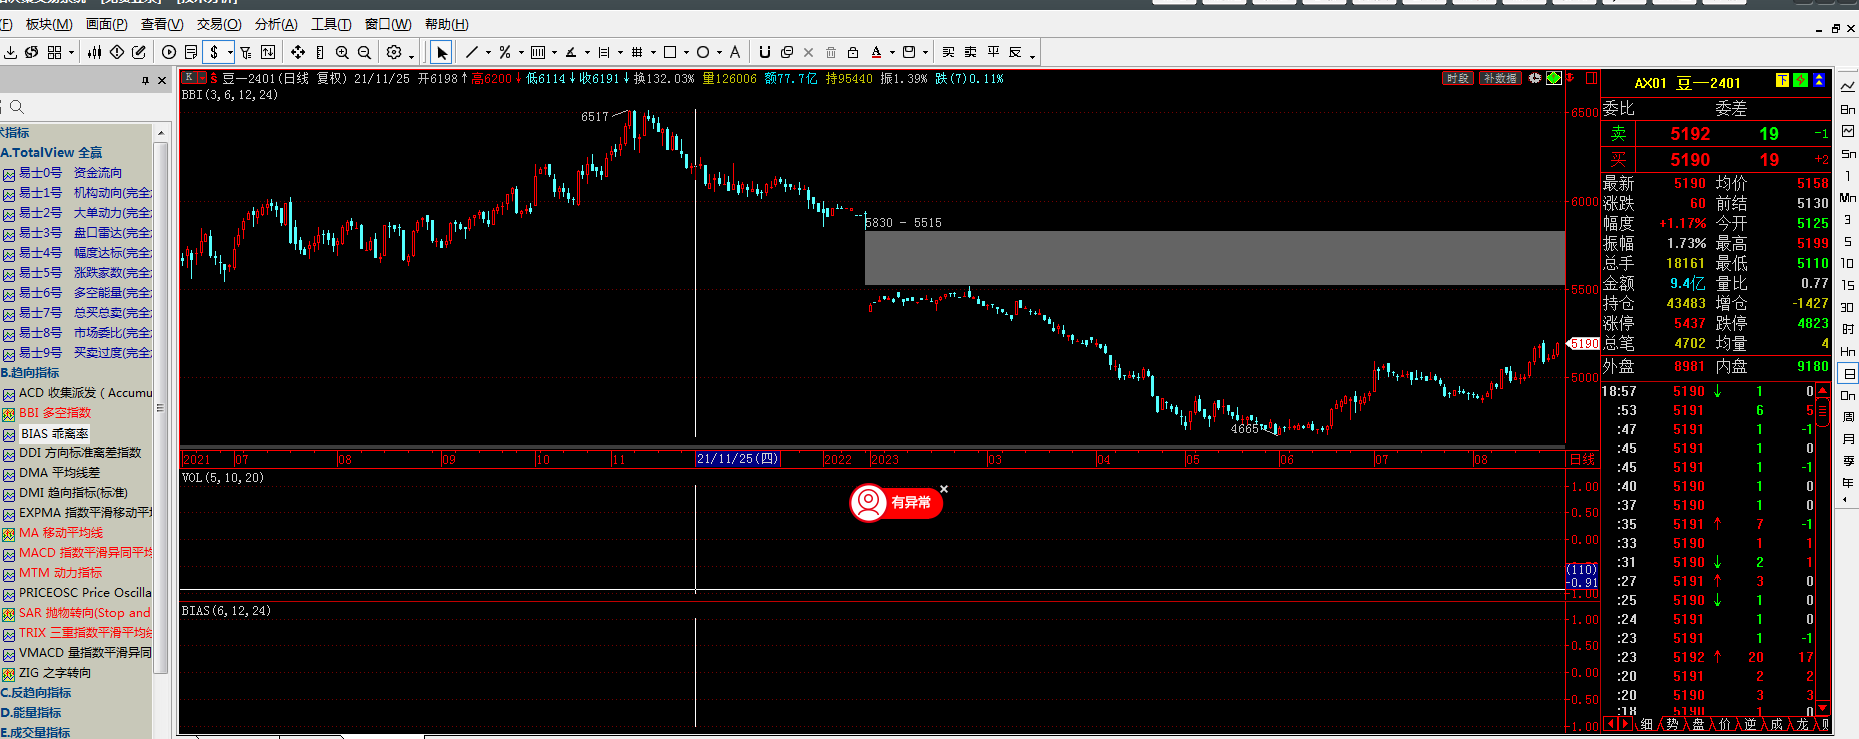The width and height of the screenshot is (1859, 739).
Task: Click scroll-down arrow of the tick list
Action: [1822, 708]
